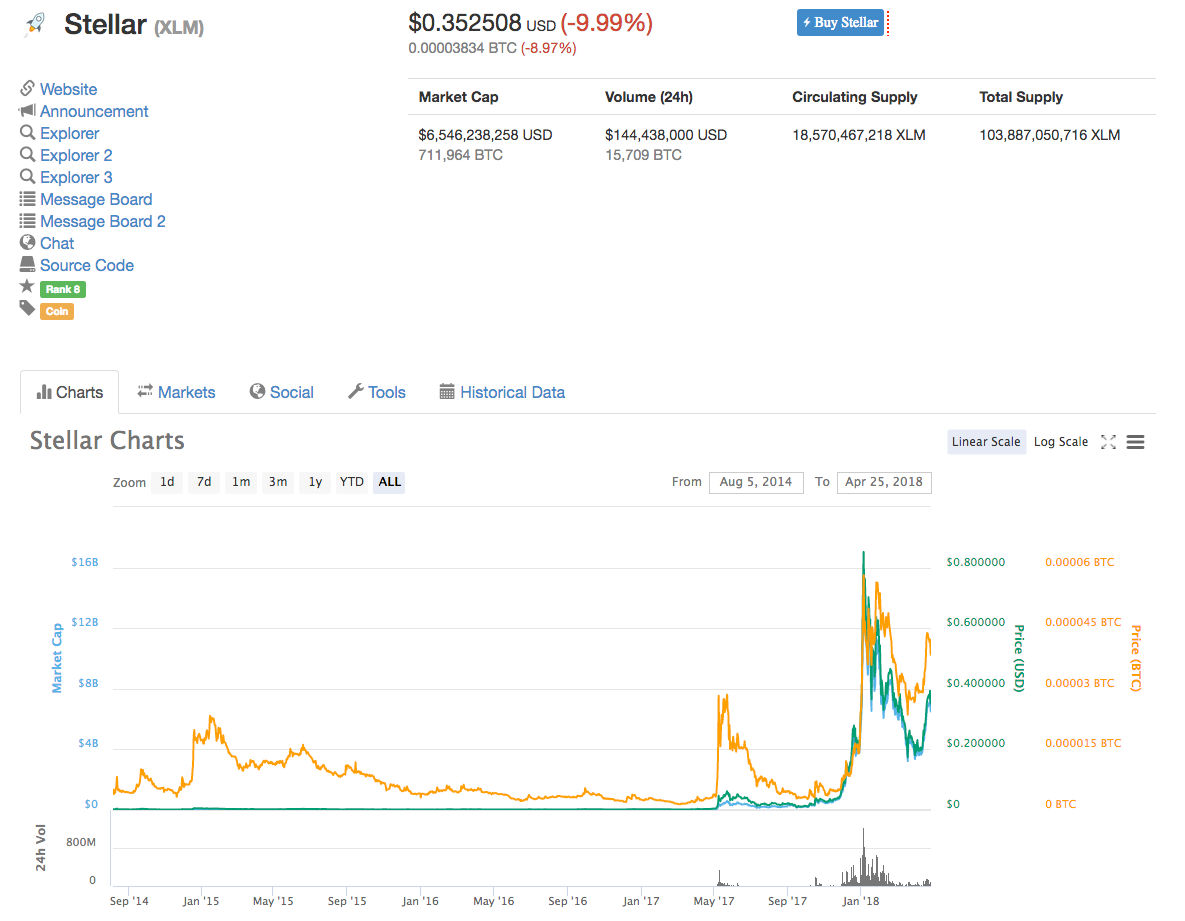Open the Announcement link
The image size is (1185, 921).
(x=94, y=111)
